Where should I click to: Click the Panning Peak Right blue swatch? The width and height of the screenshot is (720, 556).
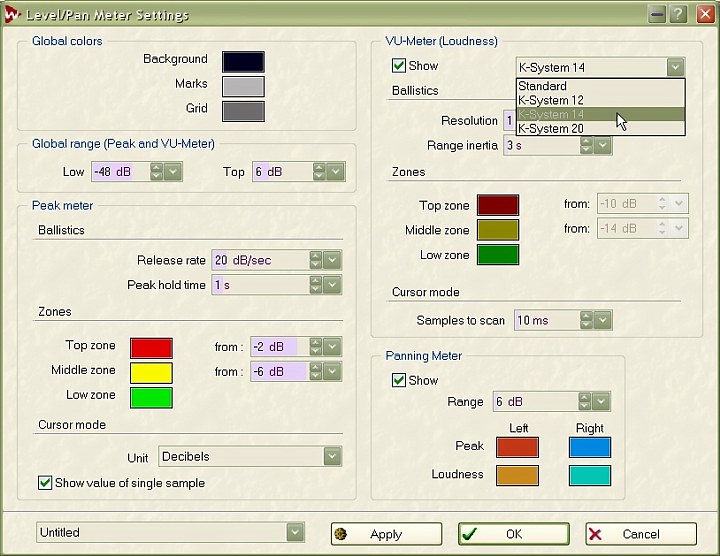pyautogui.click(x=589, y=448)
